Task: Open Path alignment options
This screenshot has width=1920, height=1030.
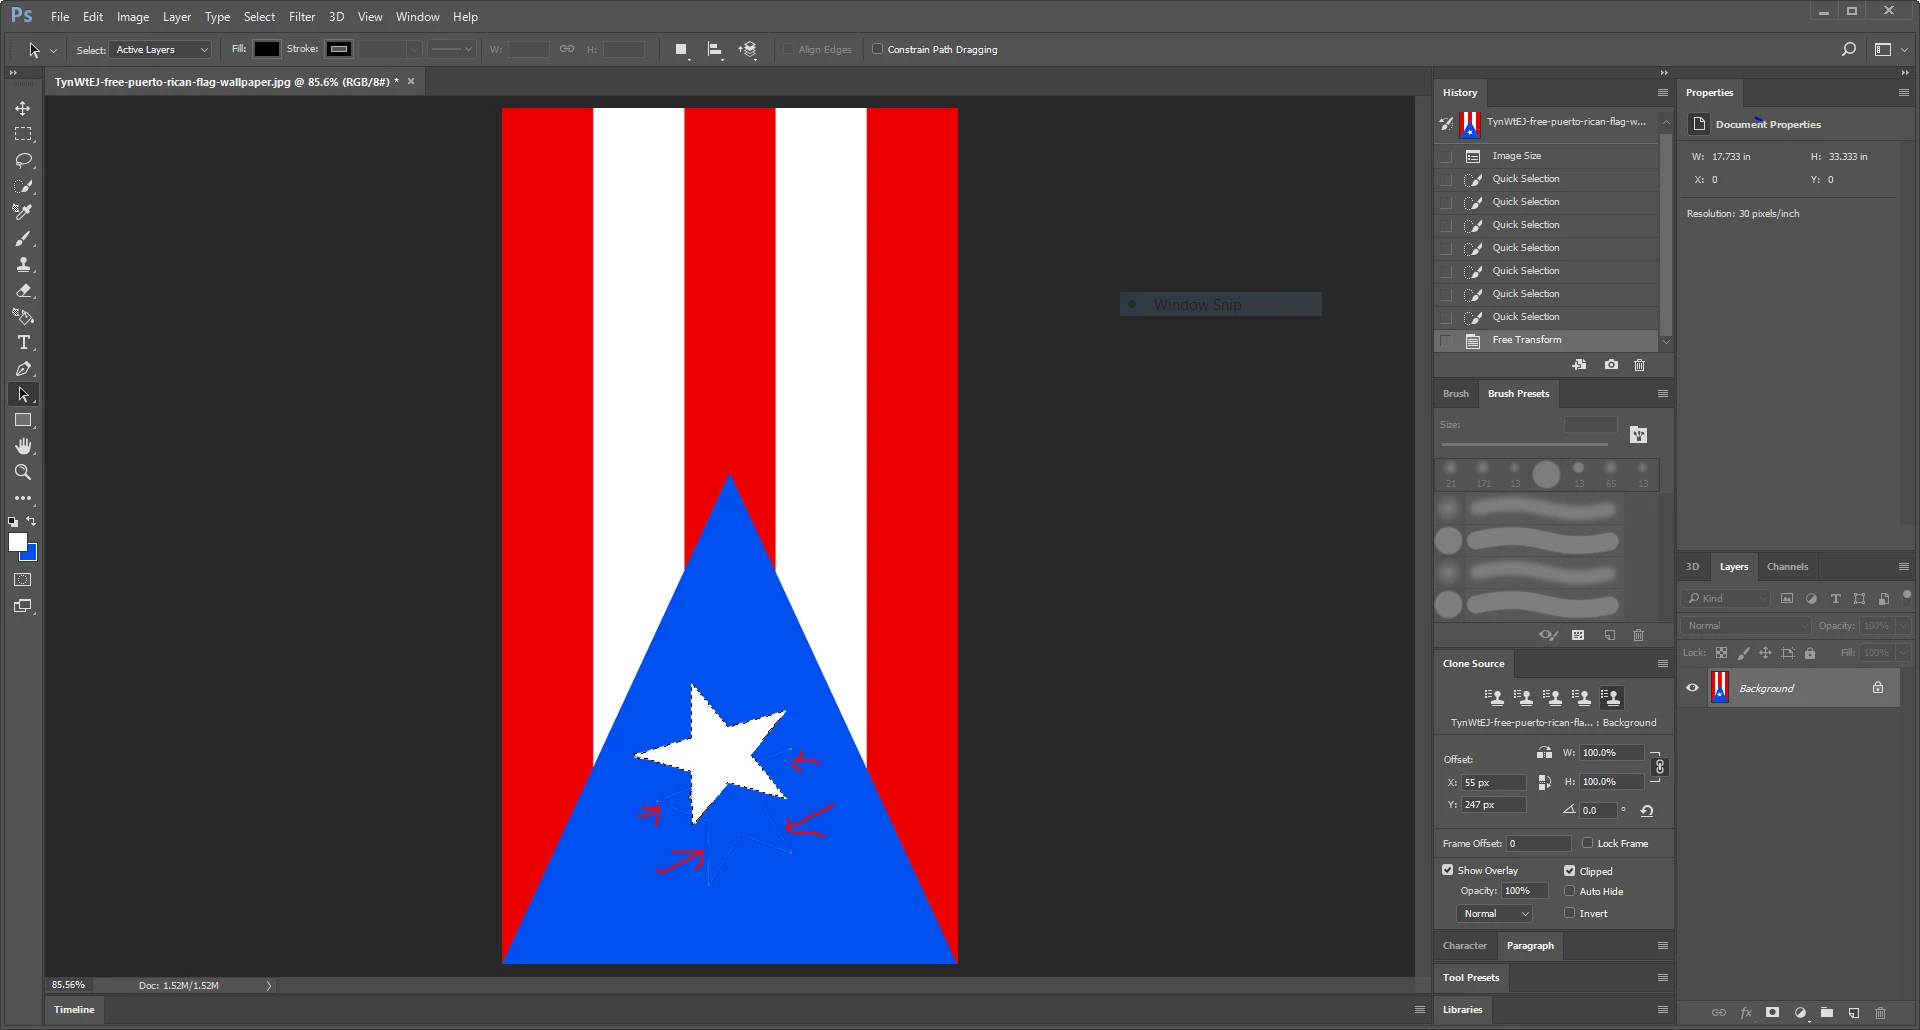Action: coord(715,49)
